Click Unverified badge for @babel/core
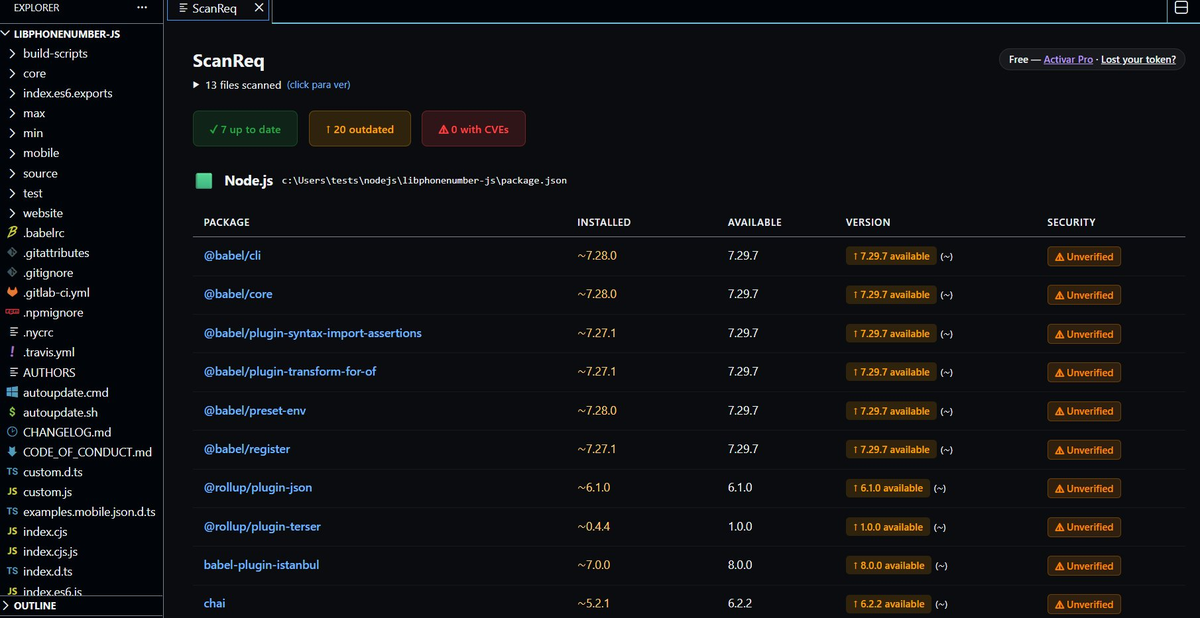This screenshot has height=618, width=1200. click(x=1084, y=295)
